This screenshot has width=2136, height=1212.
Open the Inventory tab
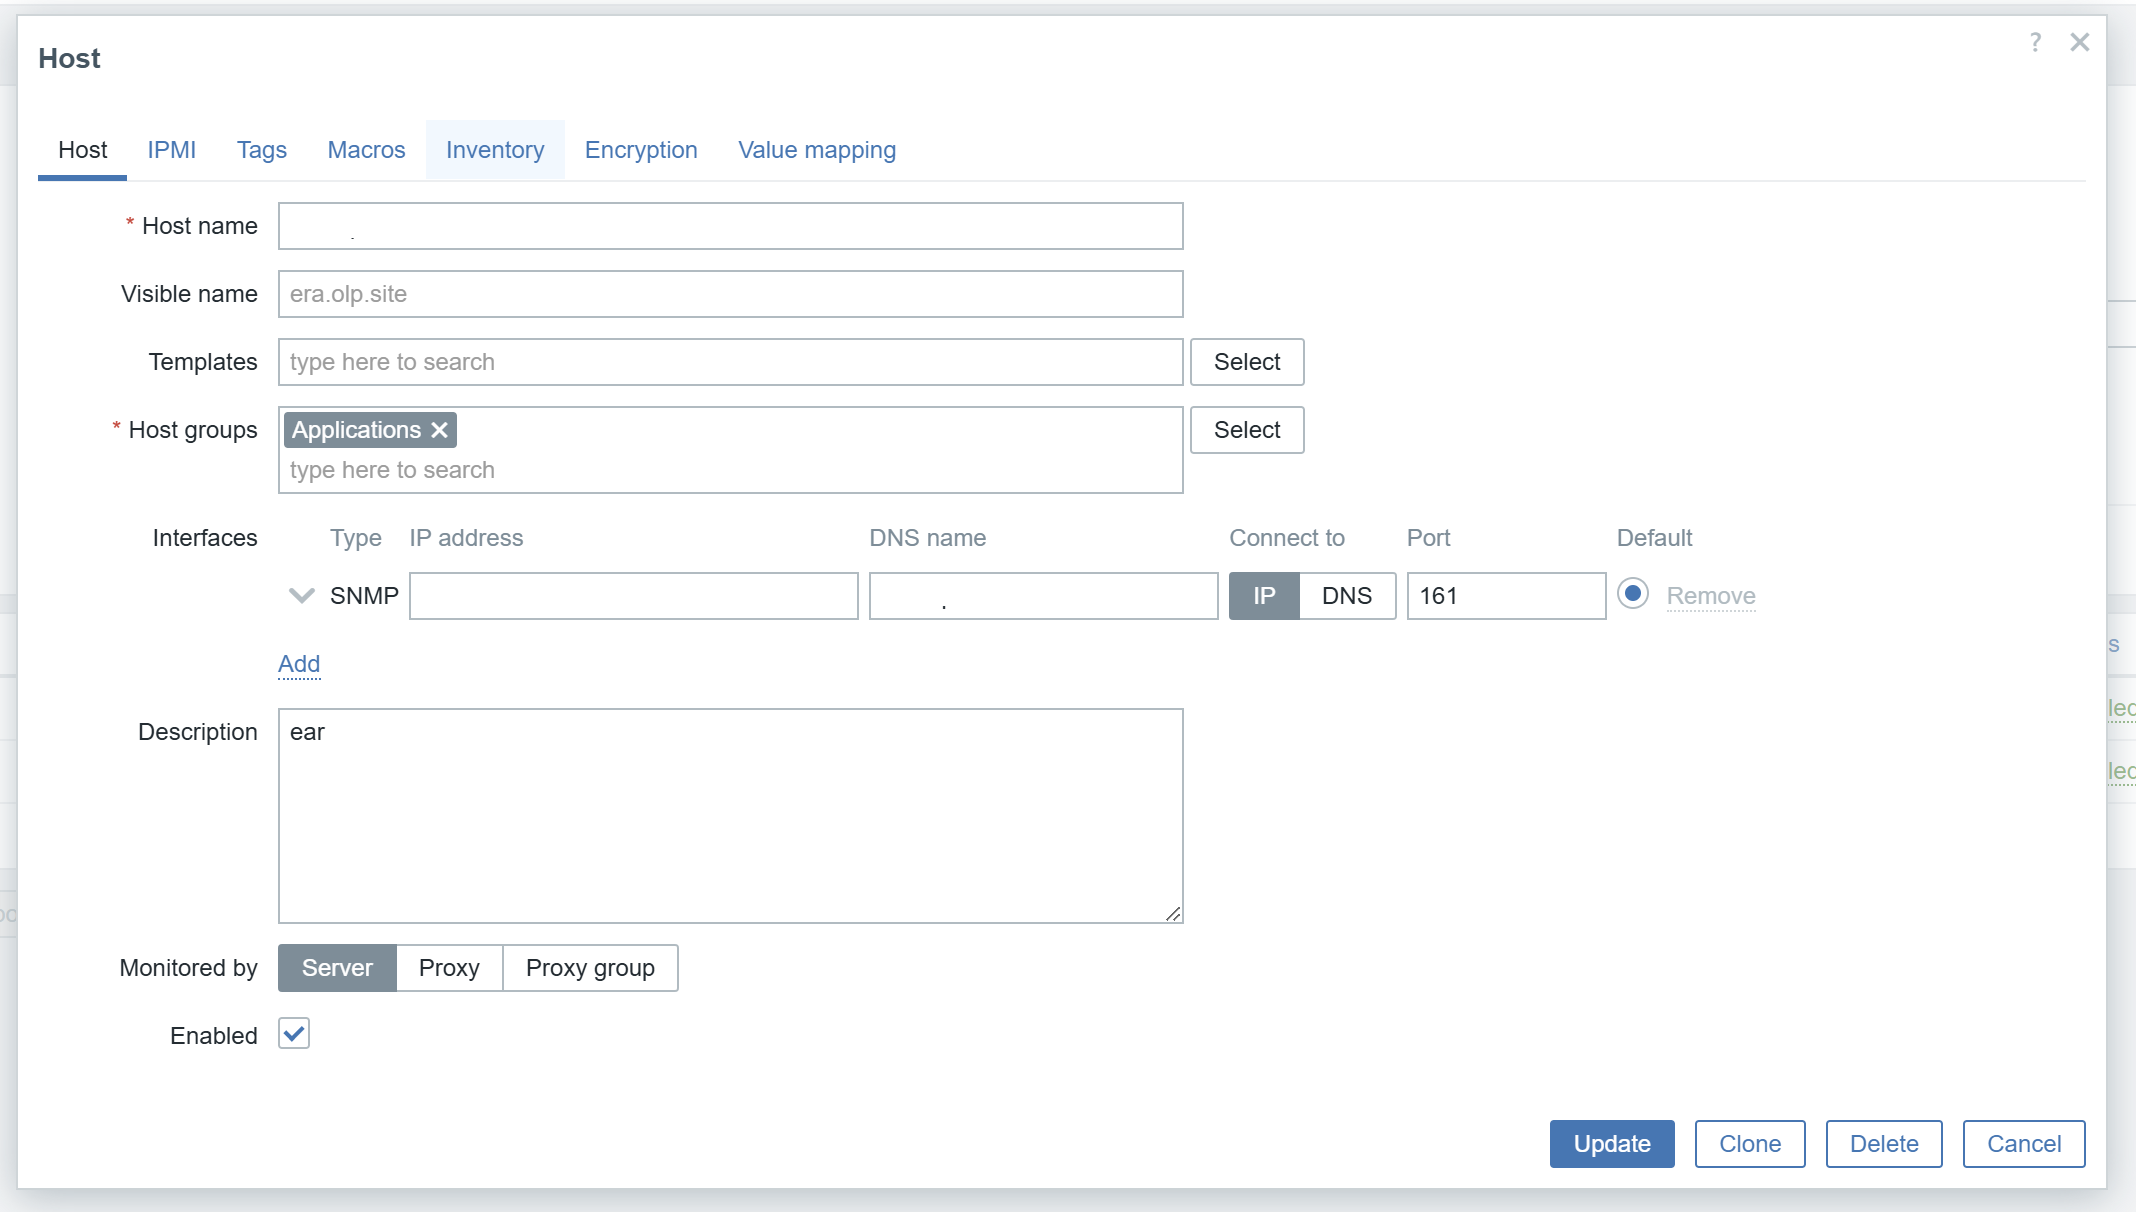[495, 150]
